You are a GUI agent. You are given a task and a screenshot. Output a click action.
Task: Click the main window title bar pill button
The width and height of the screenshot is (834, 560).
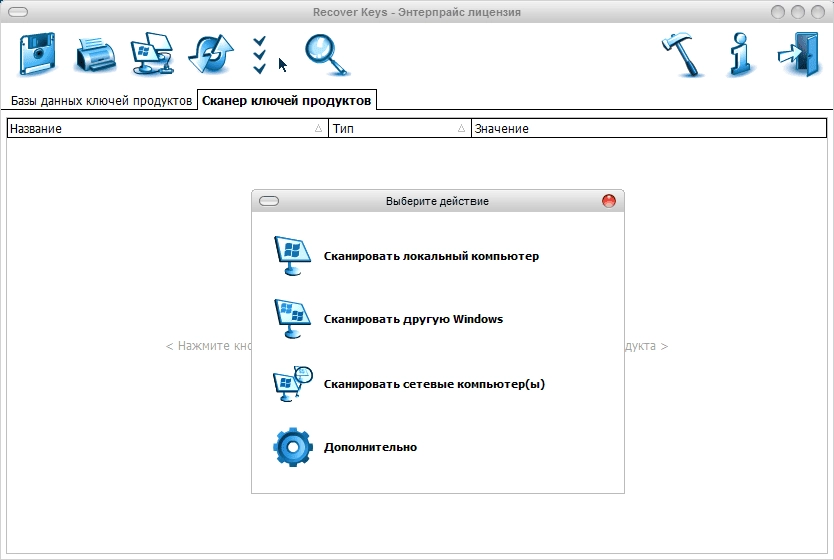pyautogui.click(x=18, y=12)
